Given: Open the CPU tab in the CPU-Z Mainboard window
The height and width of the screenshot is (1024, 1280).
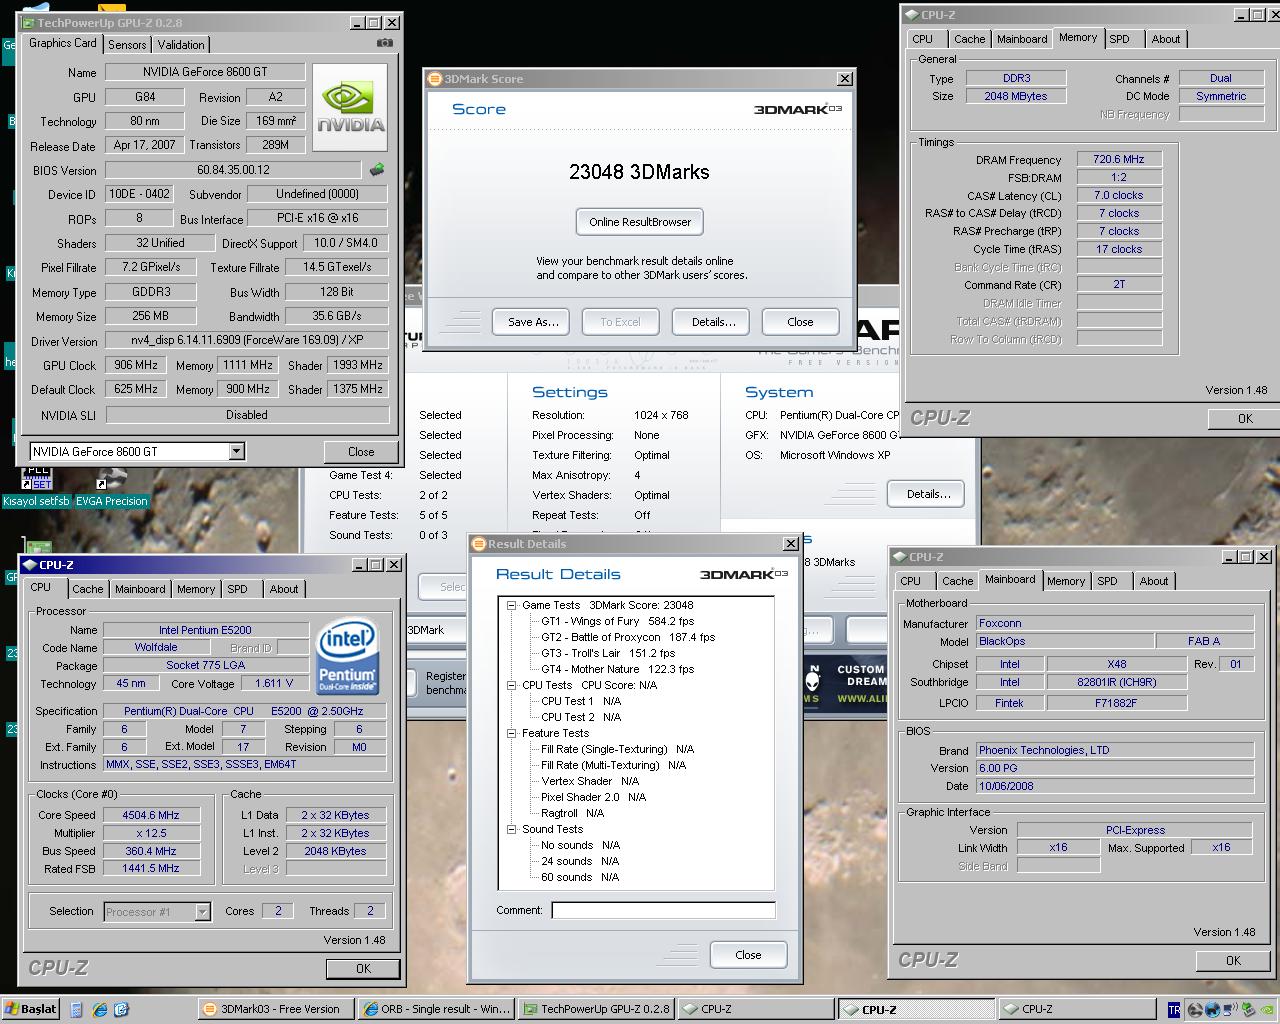Looking at the screenshot, I should pos(911,581).
